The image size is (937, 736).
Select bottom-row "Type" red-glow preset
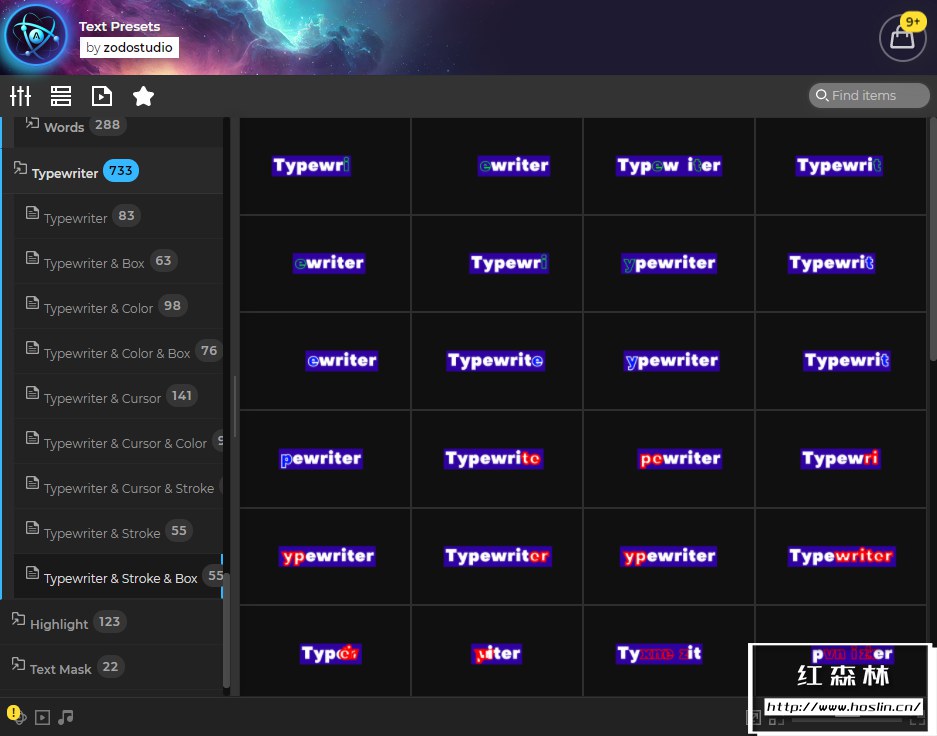click(325, 651)
